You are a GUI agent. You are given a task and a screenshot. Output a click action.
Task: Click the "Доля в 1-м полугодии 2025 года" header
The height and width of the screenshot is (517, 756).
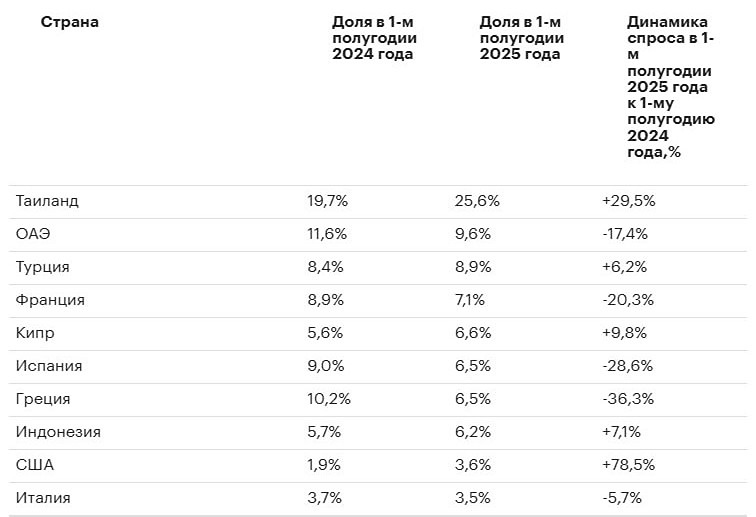pyautogui.click(x=521, y=38)
